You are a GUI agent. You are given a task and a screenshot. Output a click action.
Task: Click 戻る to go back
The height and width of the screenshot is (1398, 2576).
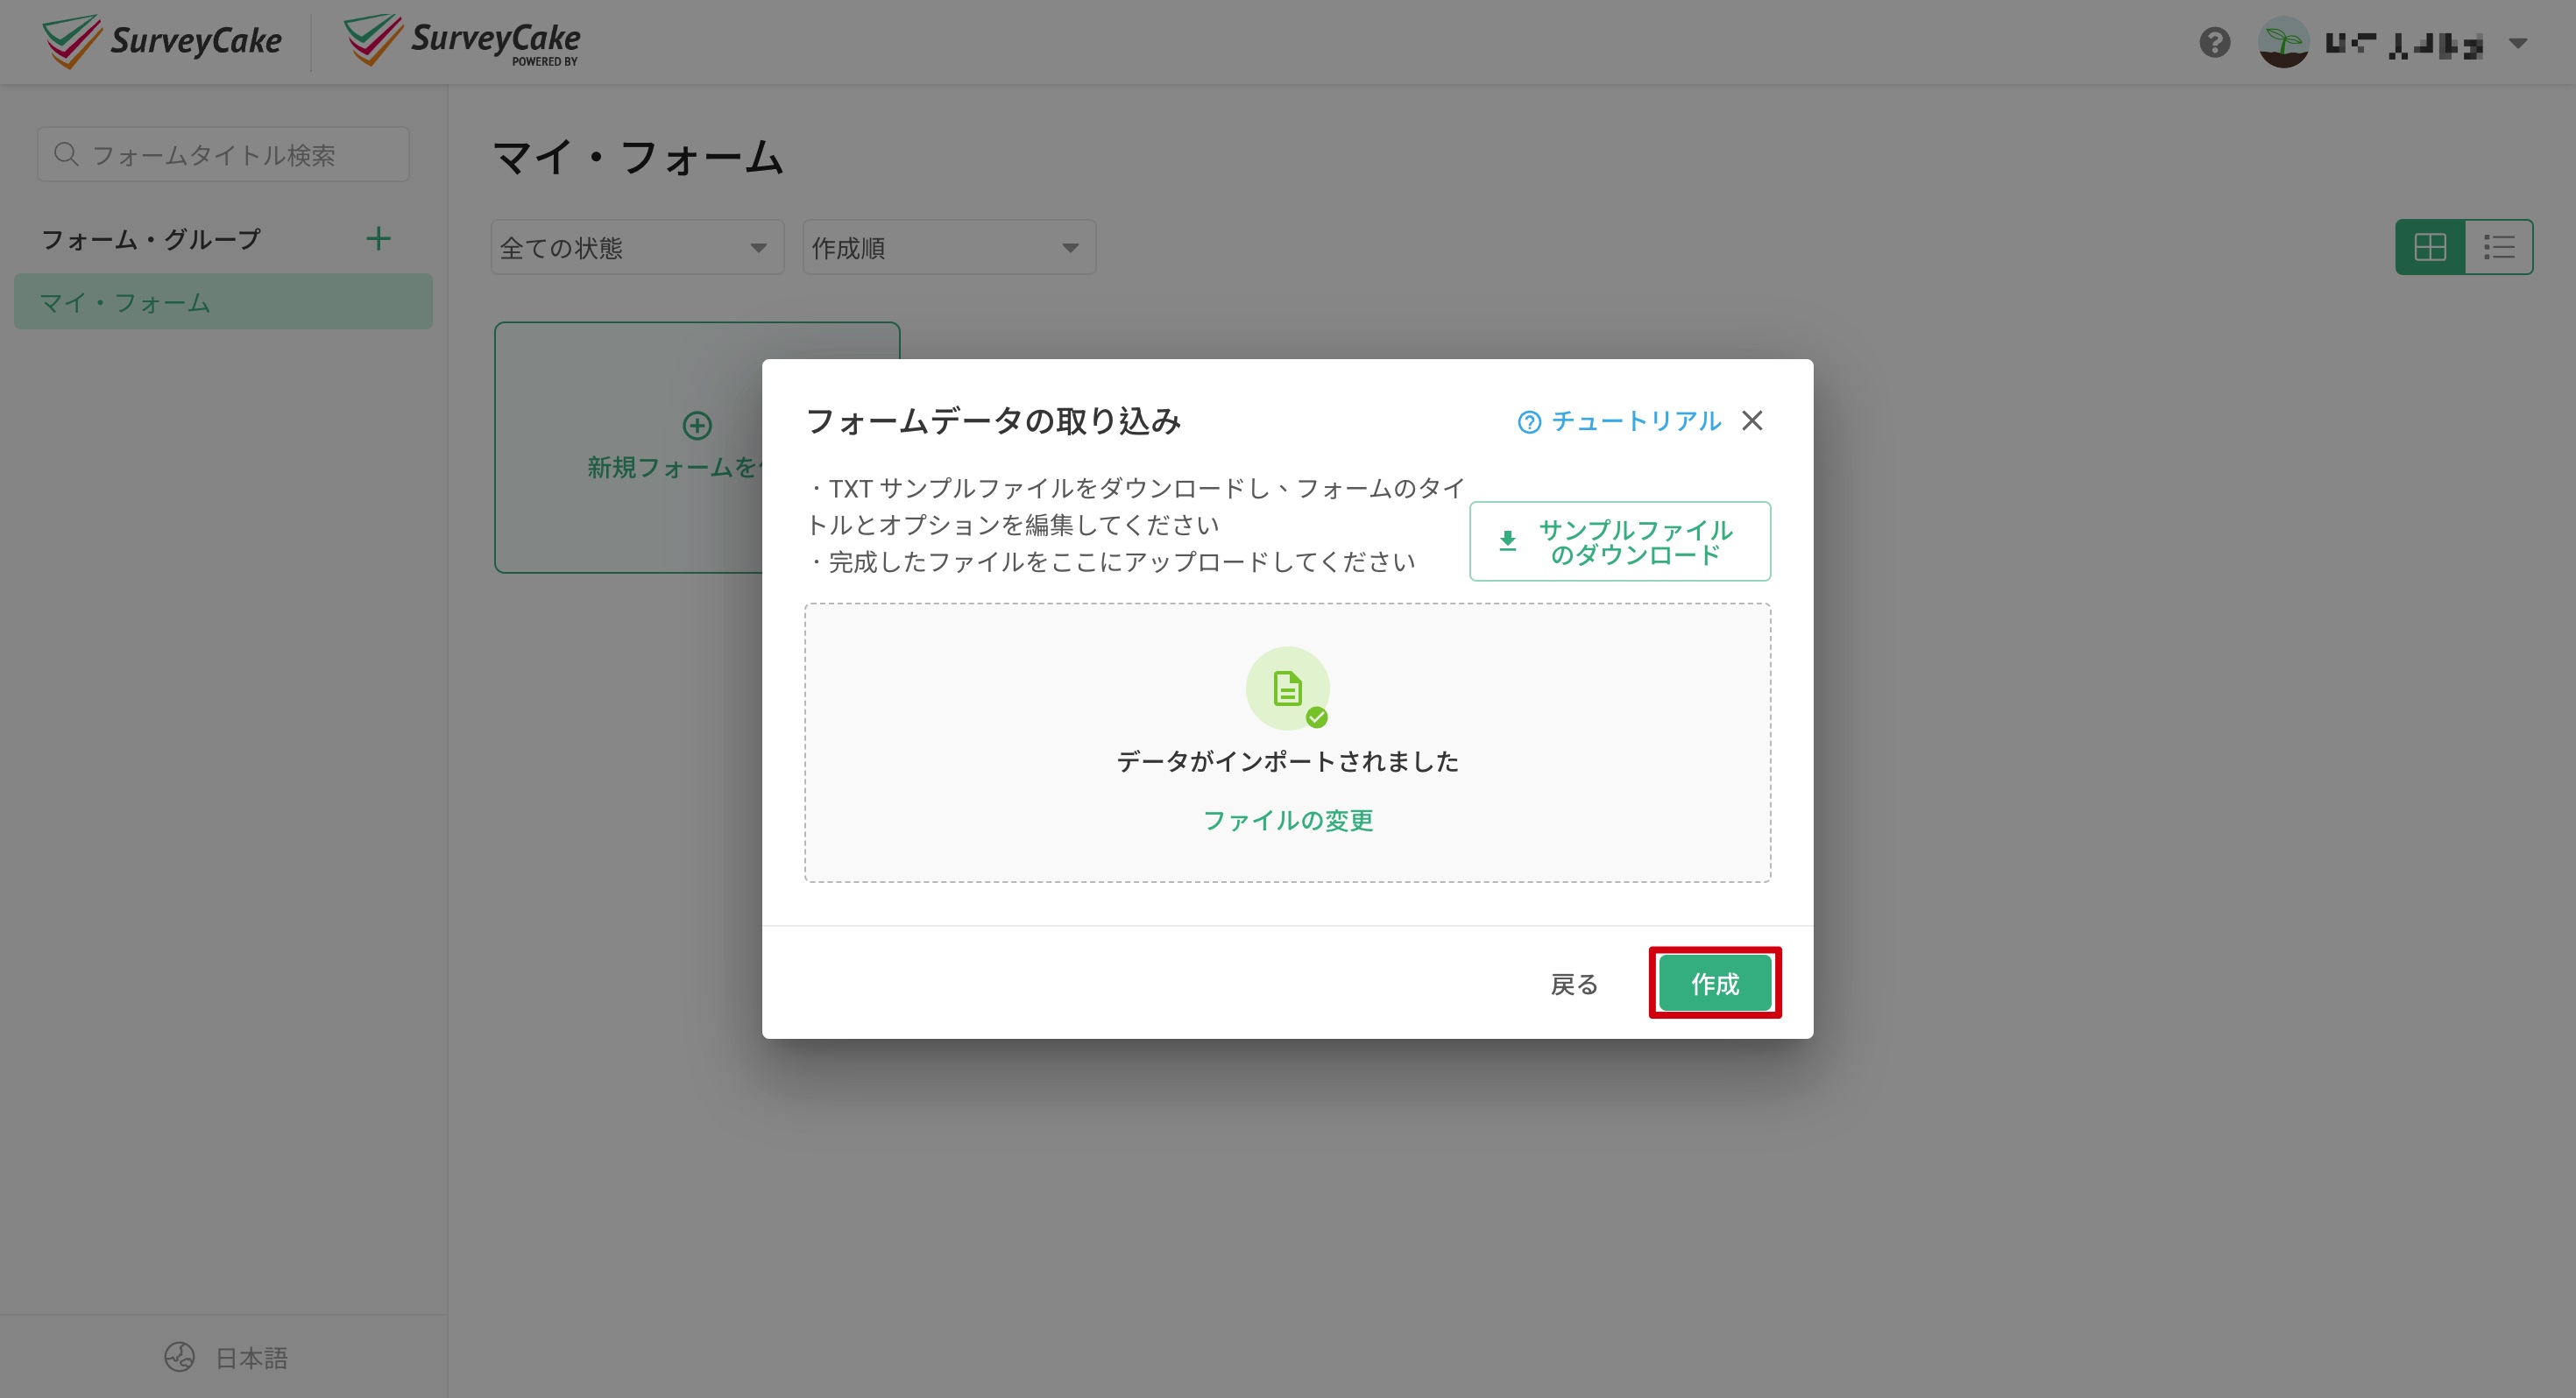(x=1574, y=984)
